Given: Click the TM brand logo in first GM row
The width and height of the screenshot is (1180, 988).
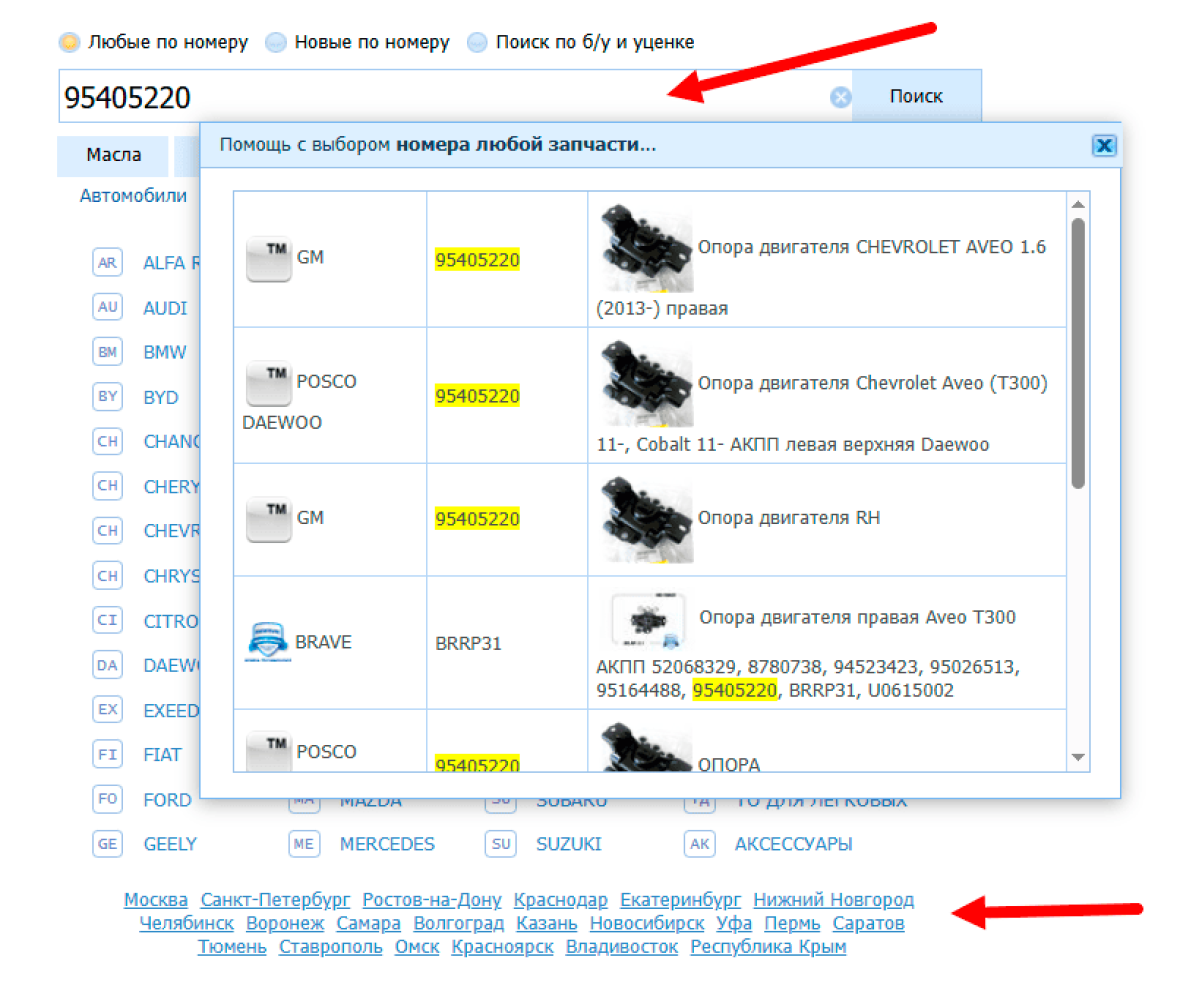Looking at the screenshot, I should [x=269, y=259].
